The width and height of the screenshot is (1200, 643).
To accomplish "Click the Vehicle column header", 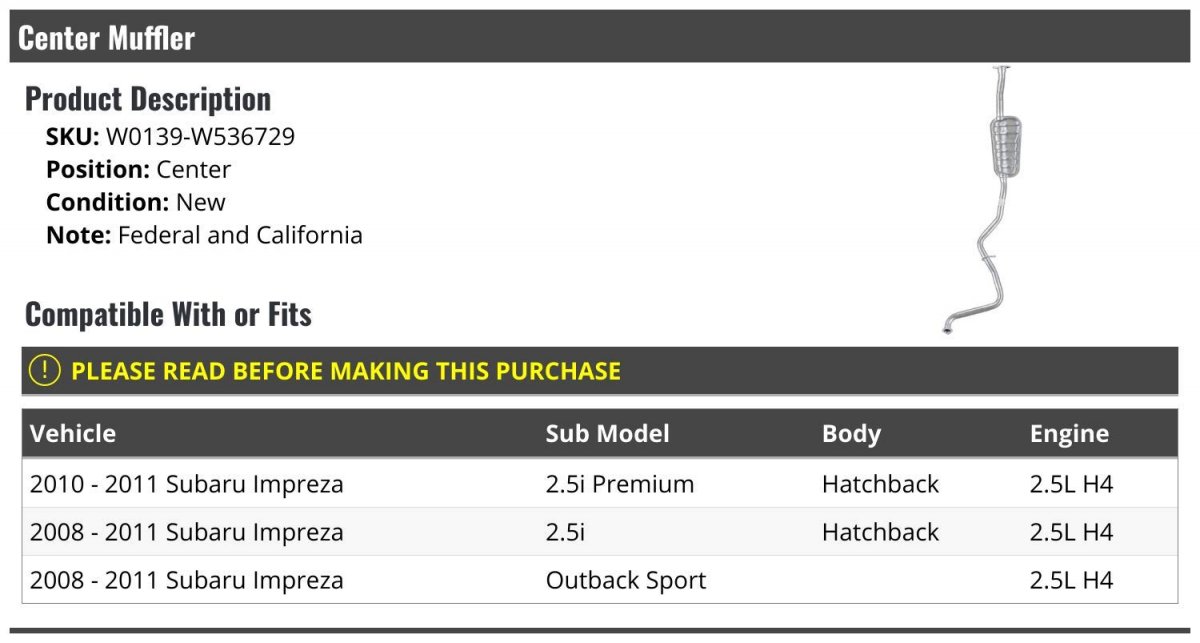I will point(73,433).
